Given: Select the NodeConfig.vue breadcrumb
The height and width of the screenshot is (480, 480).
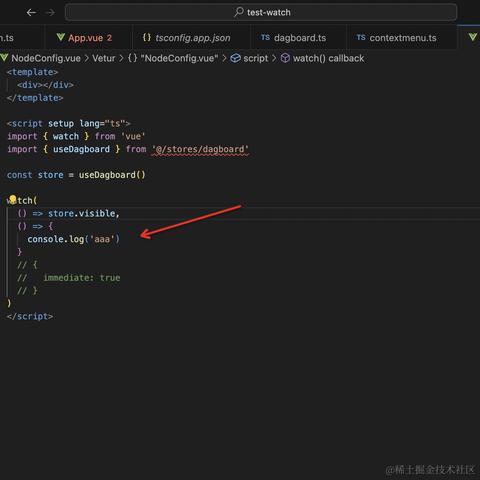Looking at the screenshot, I should pyautogui.click(x=46, y=58).
